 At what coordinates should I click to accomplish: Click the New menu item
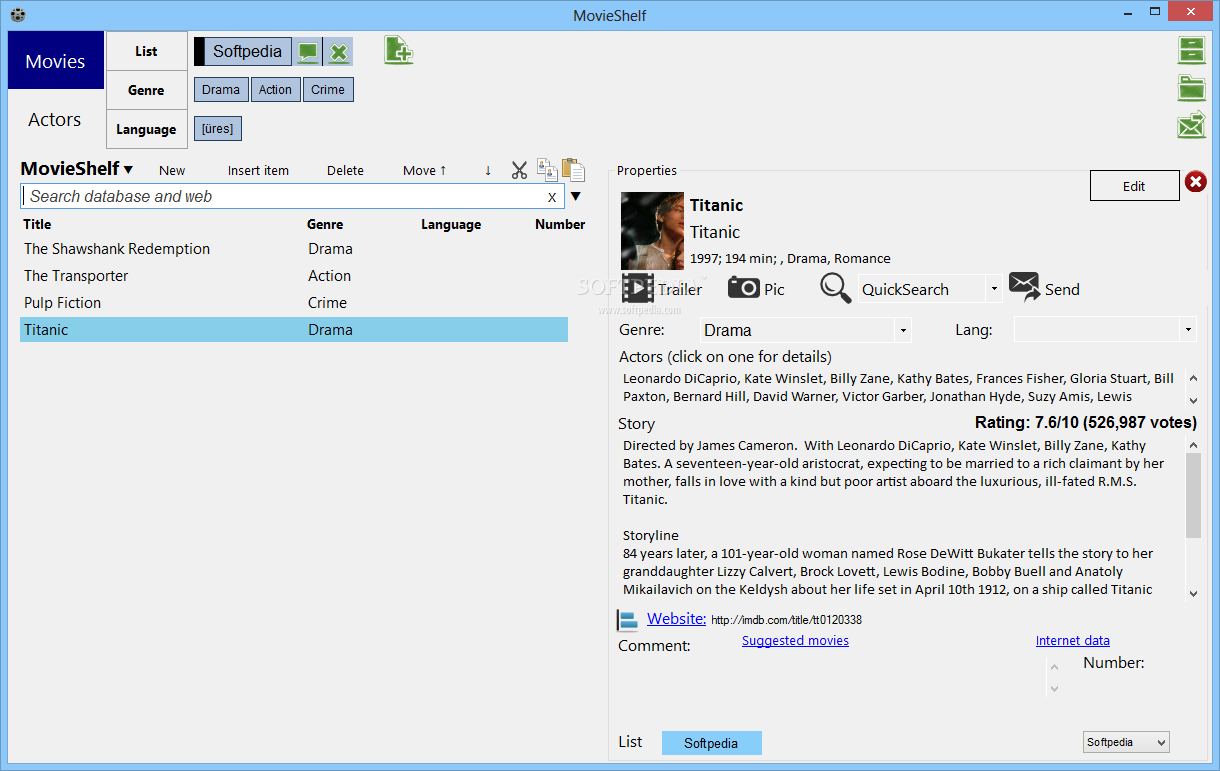pos(172,170)
